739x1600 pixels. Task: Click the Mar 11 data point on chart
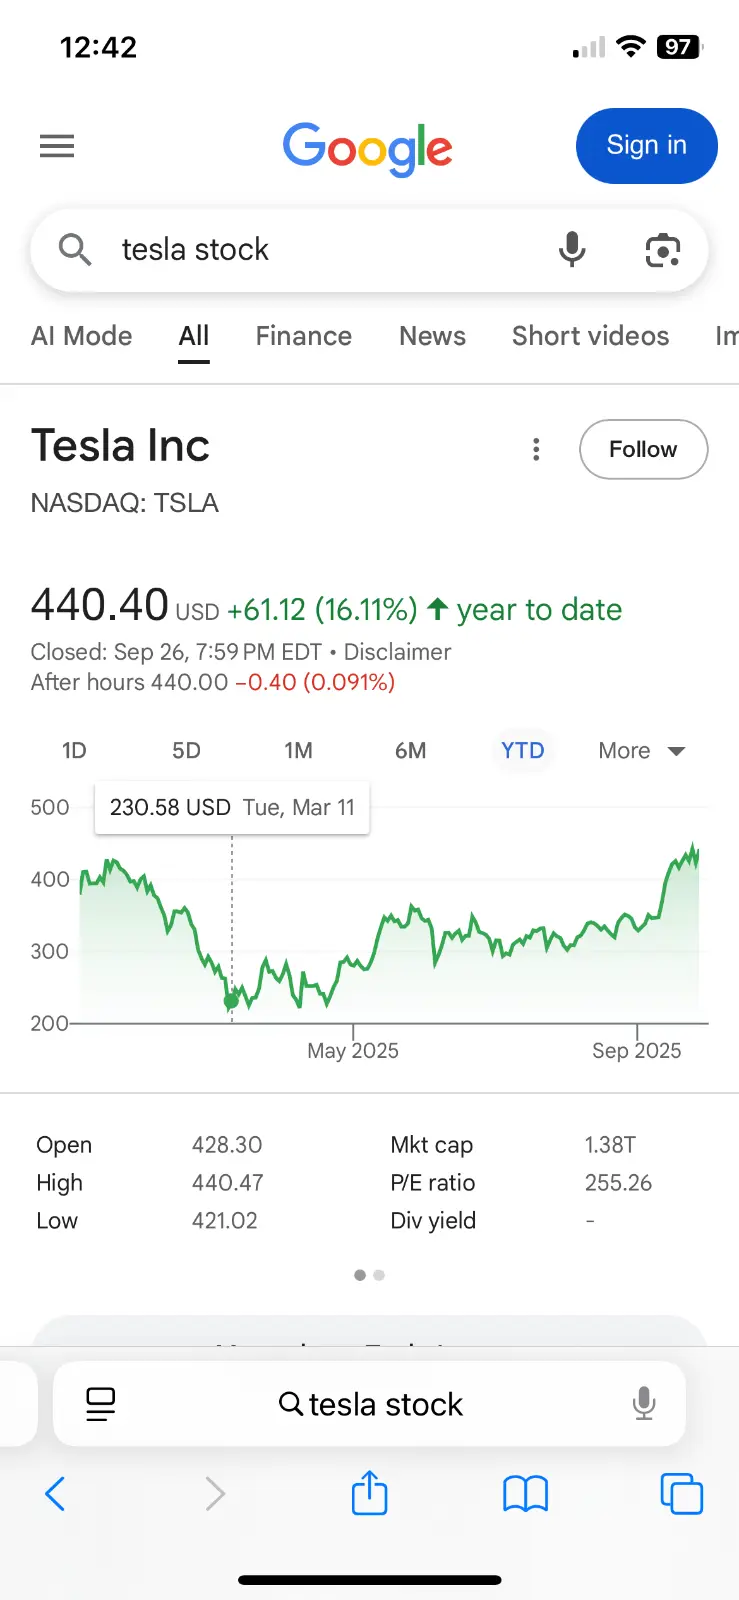tap(231, 1000)
